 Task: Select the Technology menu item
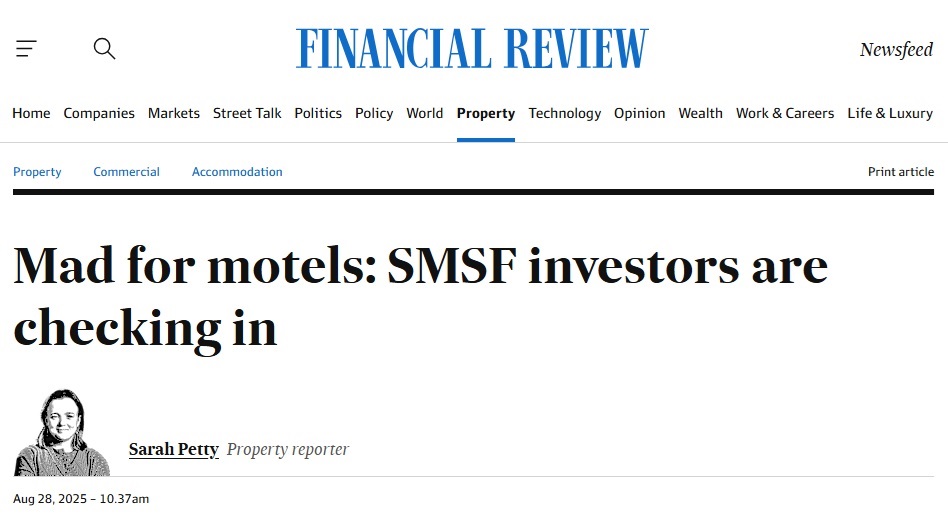point(565,113)
